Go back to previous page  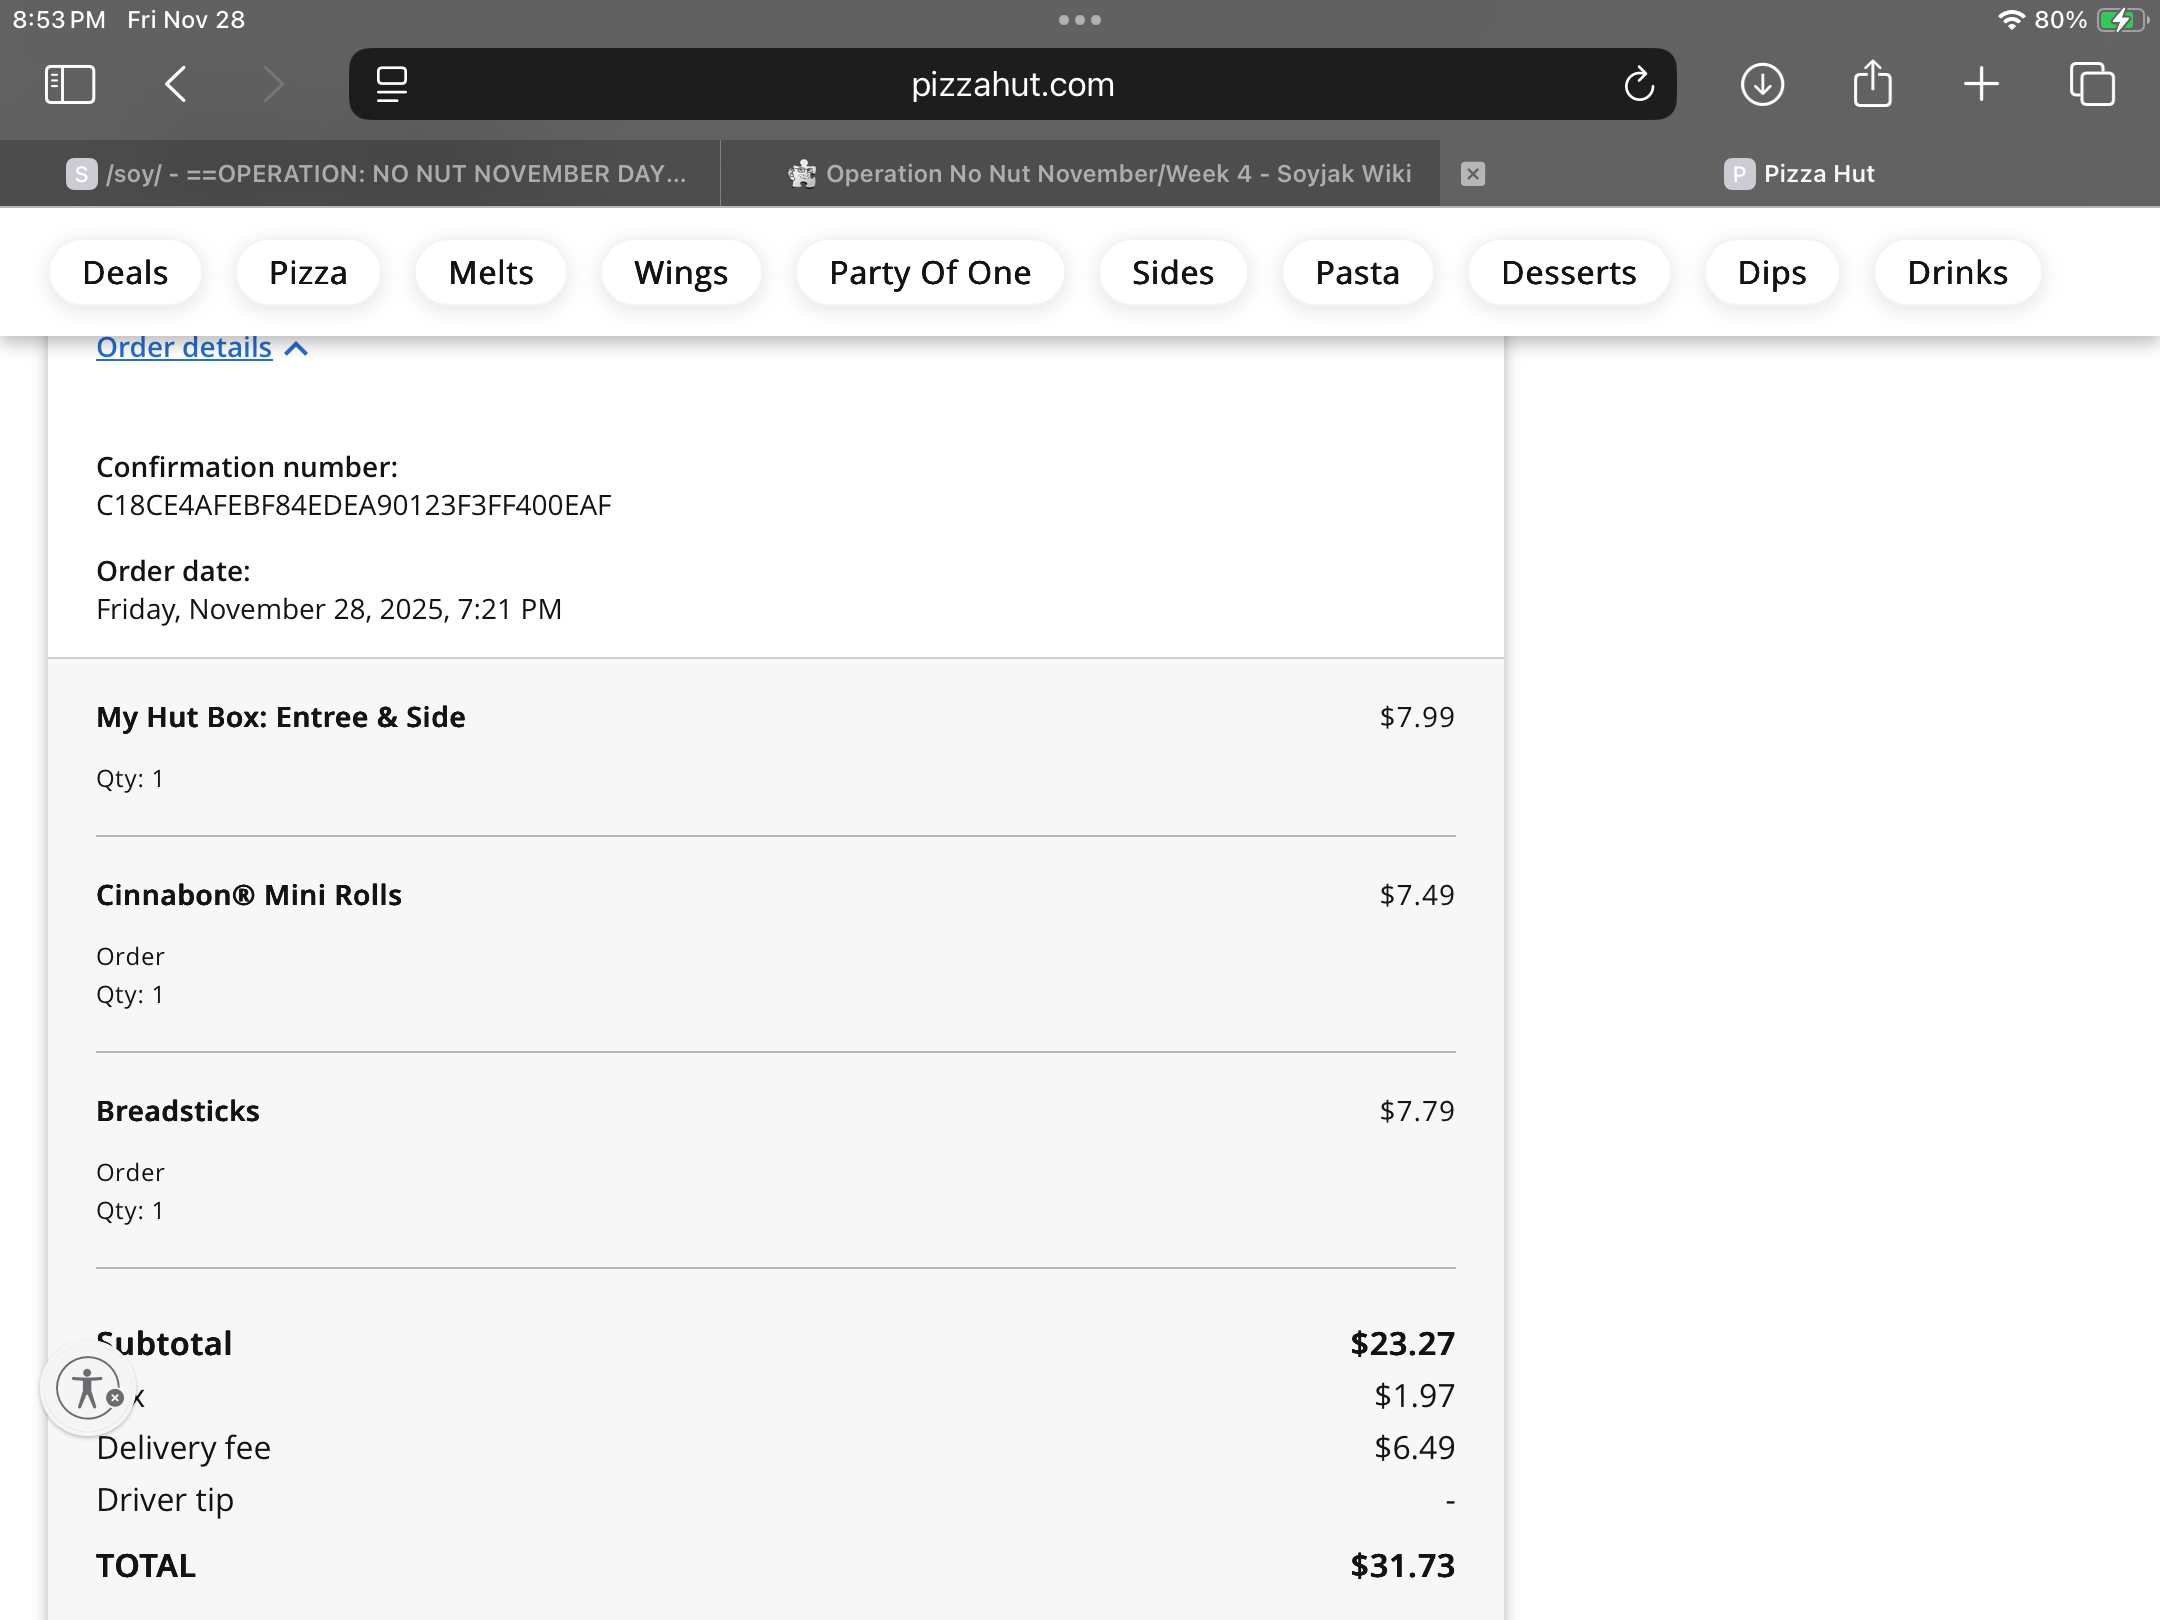point(176,84)
